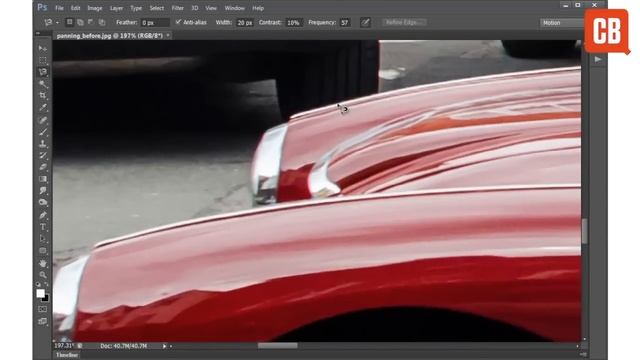Toggle the tablet pen pressure icon
Image resolution: width=640 pixels, height=360 pixels.
365,22
